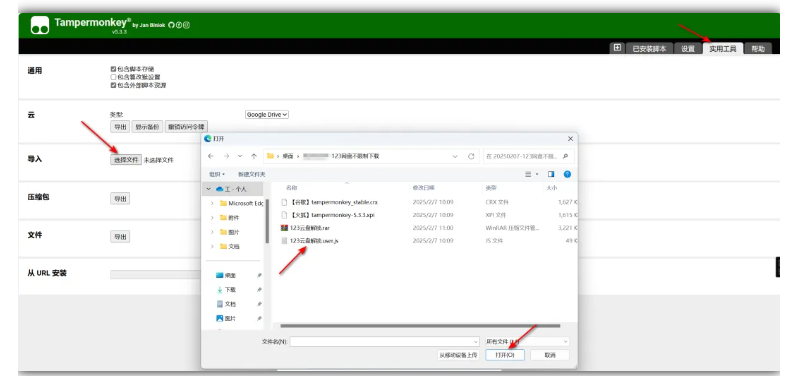Viewport: 789px width, 376px height.
Task: Expand the Microsoft Edge folder node
Action: pyautogui.click(x=212, y=203)
